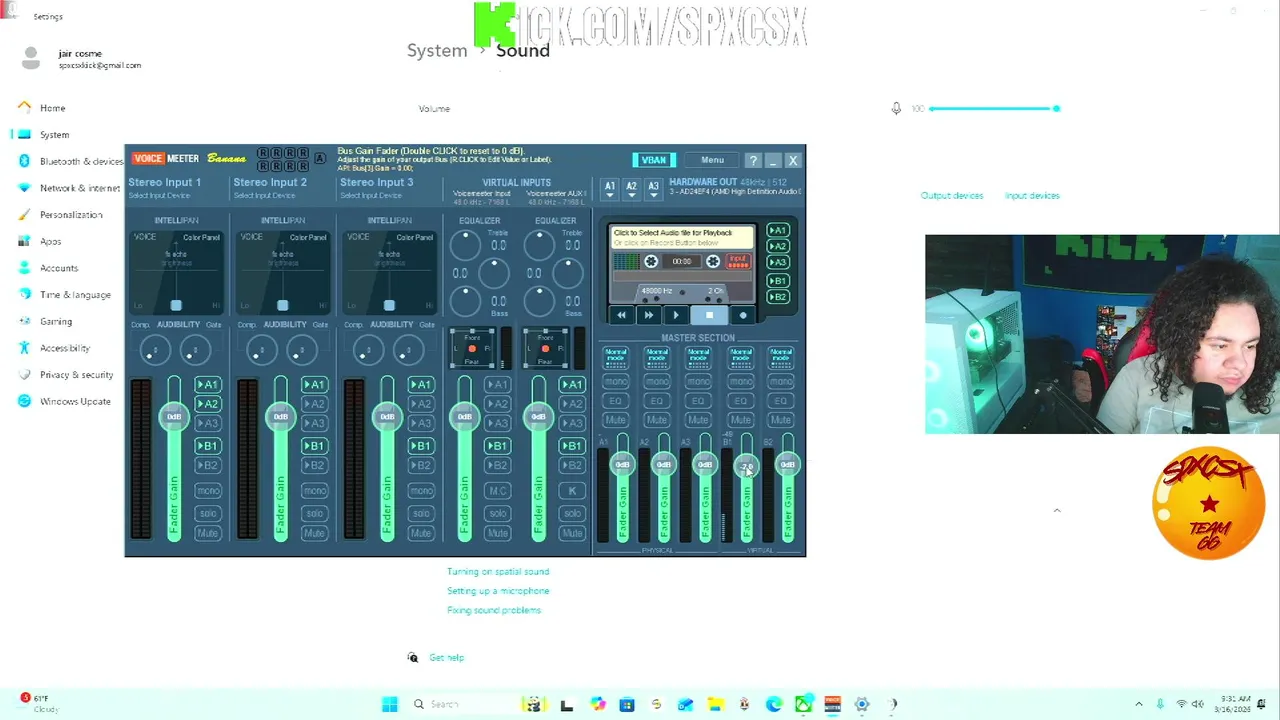Screen dimensions: 1280x720
Task: Click Settings volume slider handle
Action: pos(1056,108)
